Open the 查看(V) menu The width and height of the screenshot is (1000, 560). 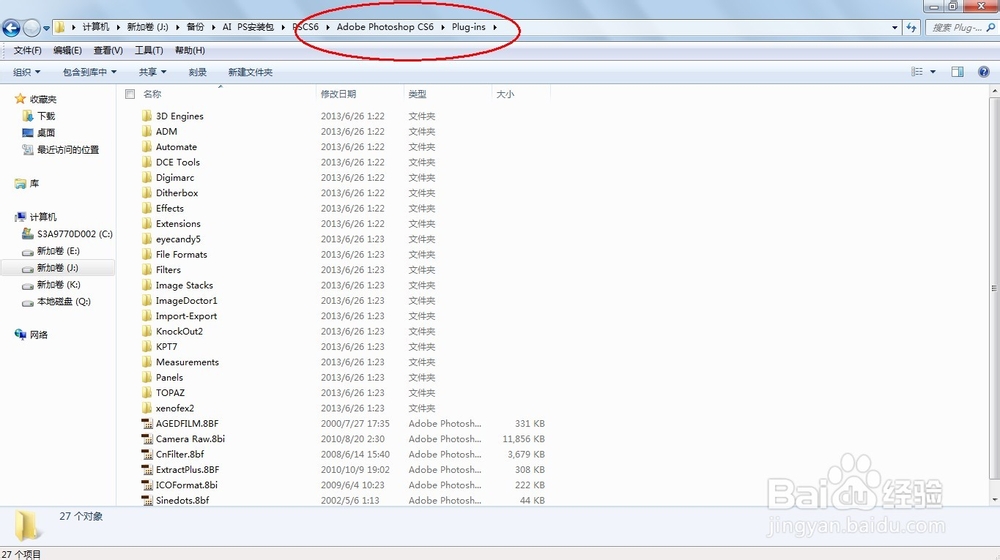(x=108, y=50)
